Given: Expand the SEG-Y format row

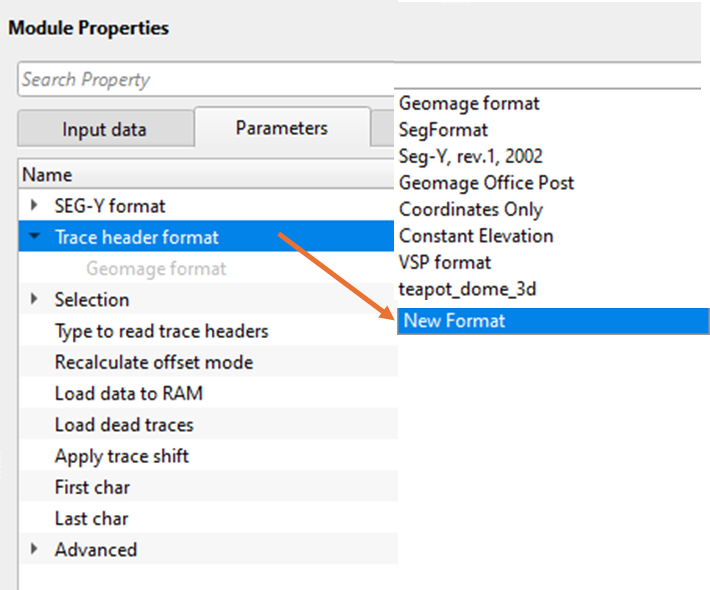Looking at the screenshot, I should (x=35, y=206).
